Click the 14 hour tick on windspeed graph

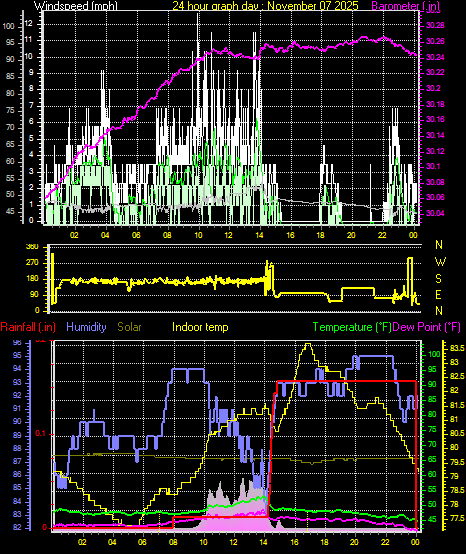coord(259,235)
